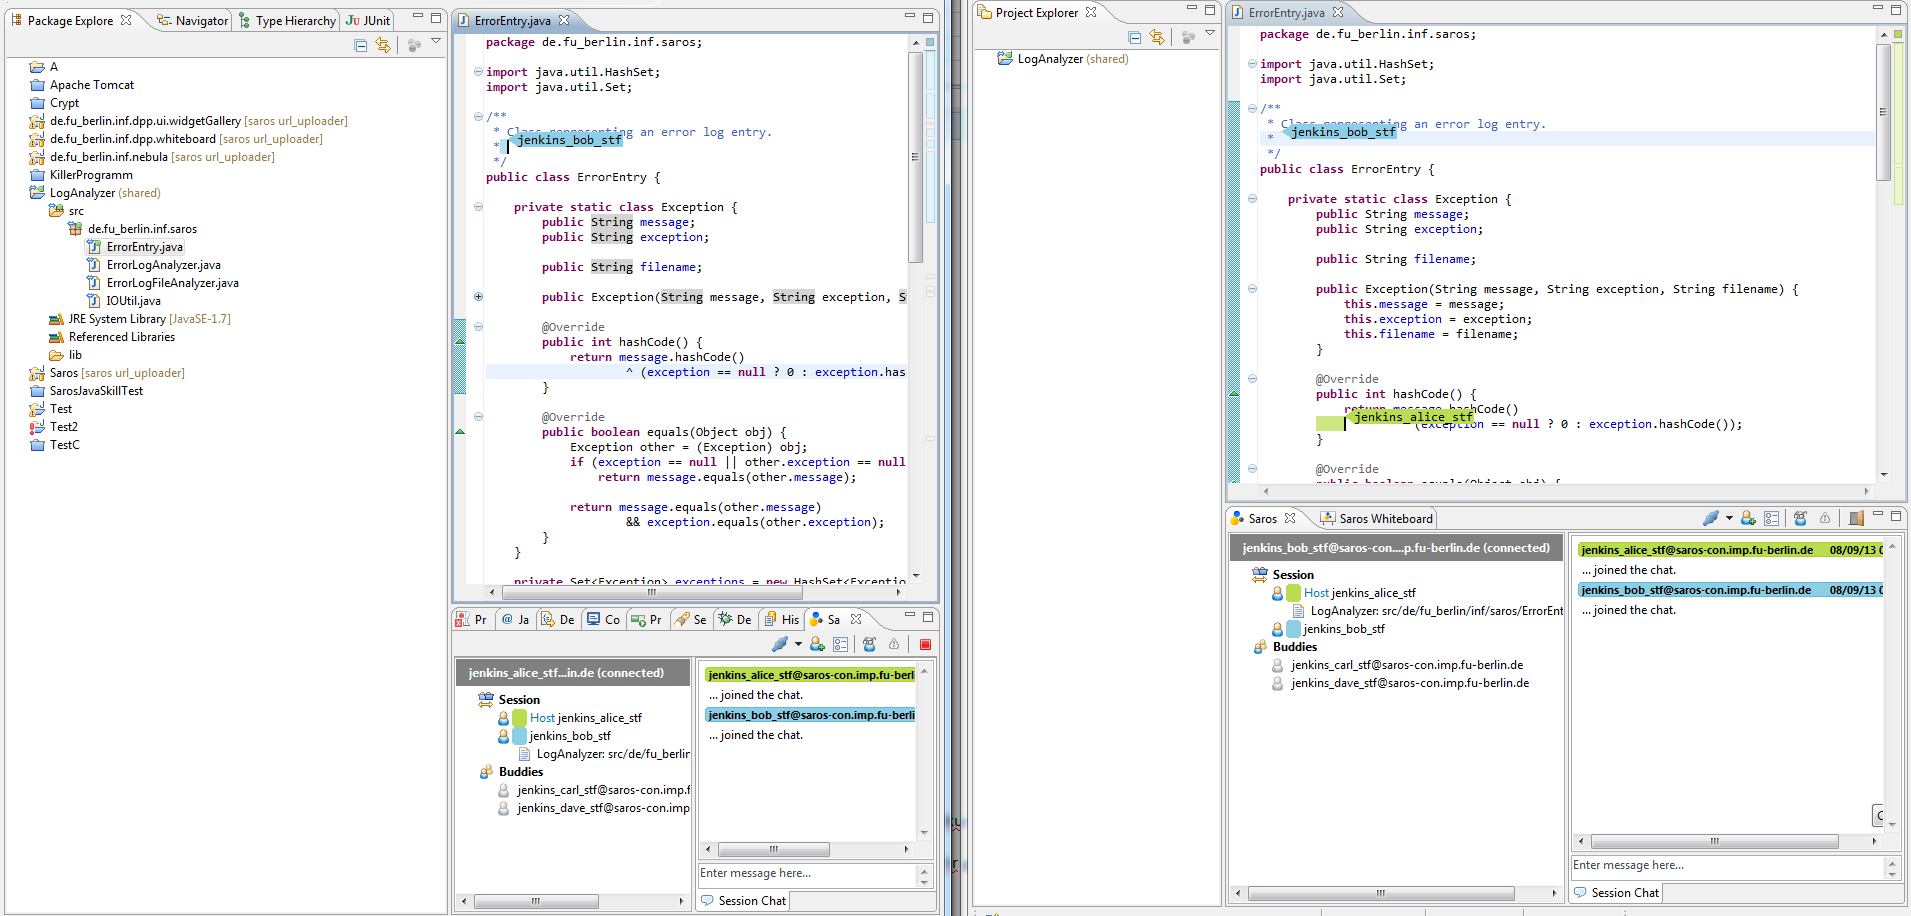Open connect dropdown arrow in alice's Saros view
Viewport: 1911px width, 916px height.
click(x=798, y=645)
